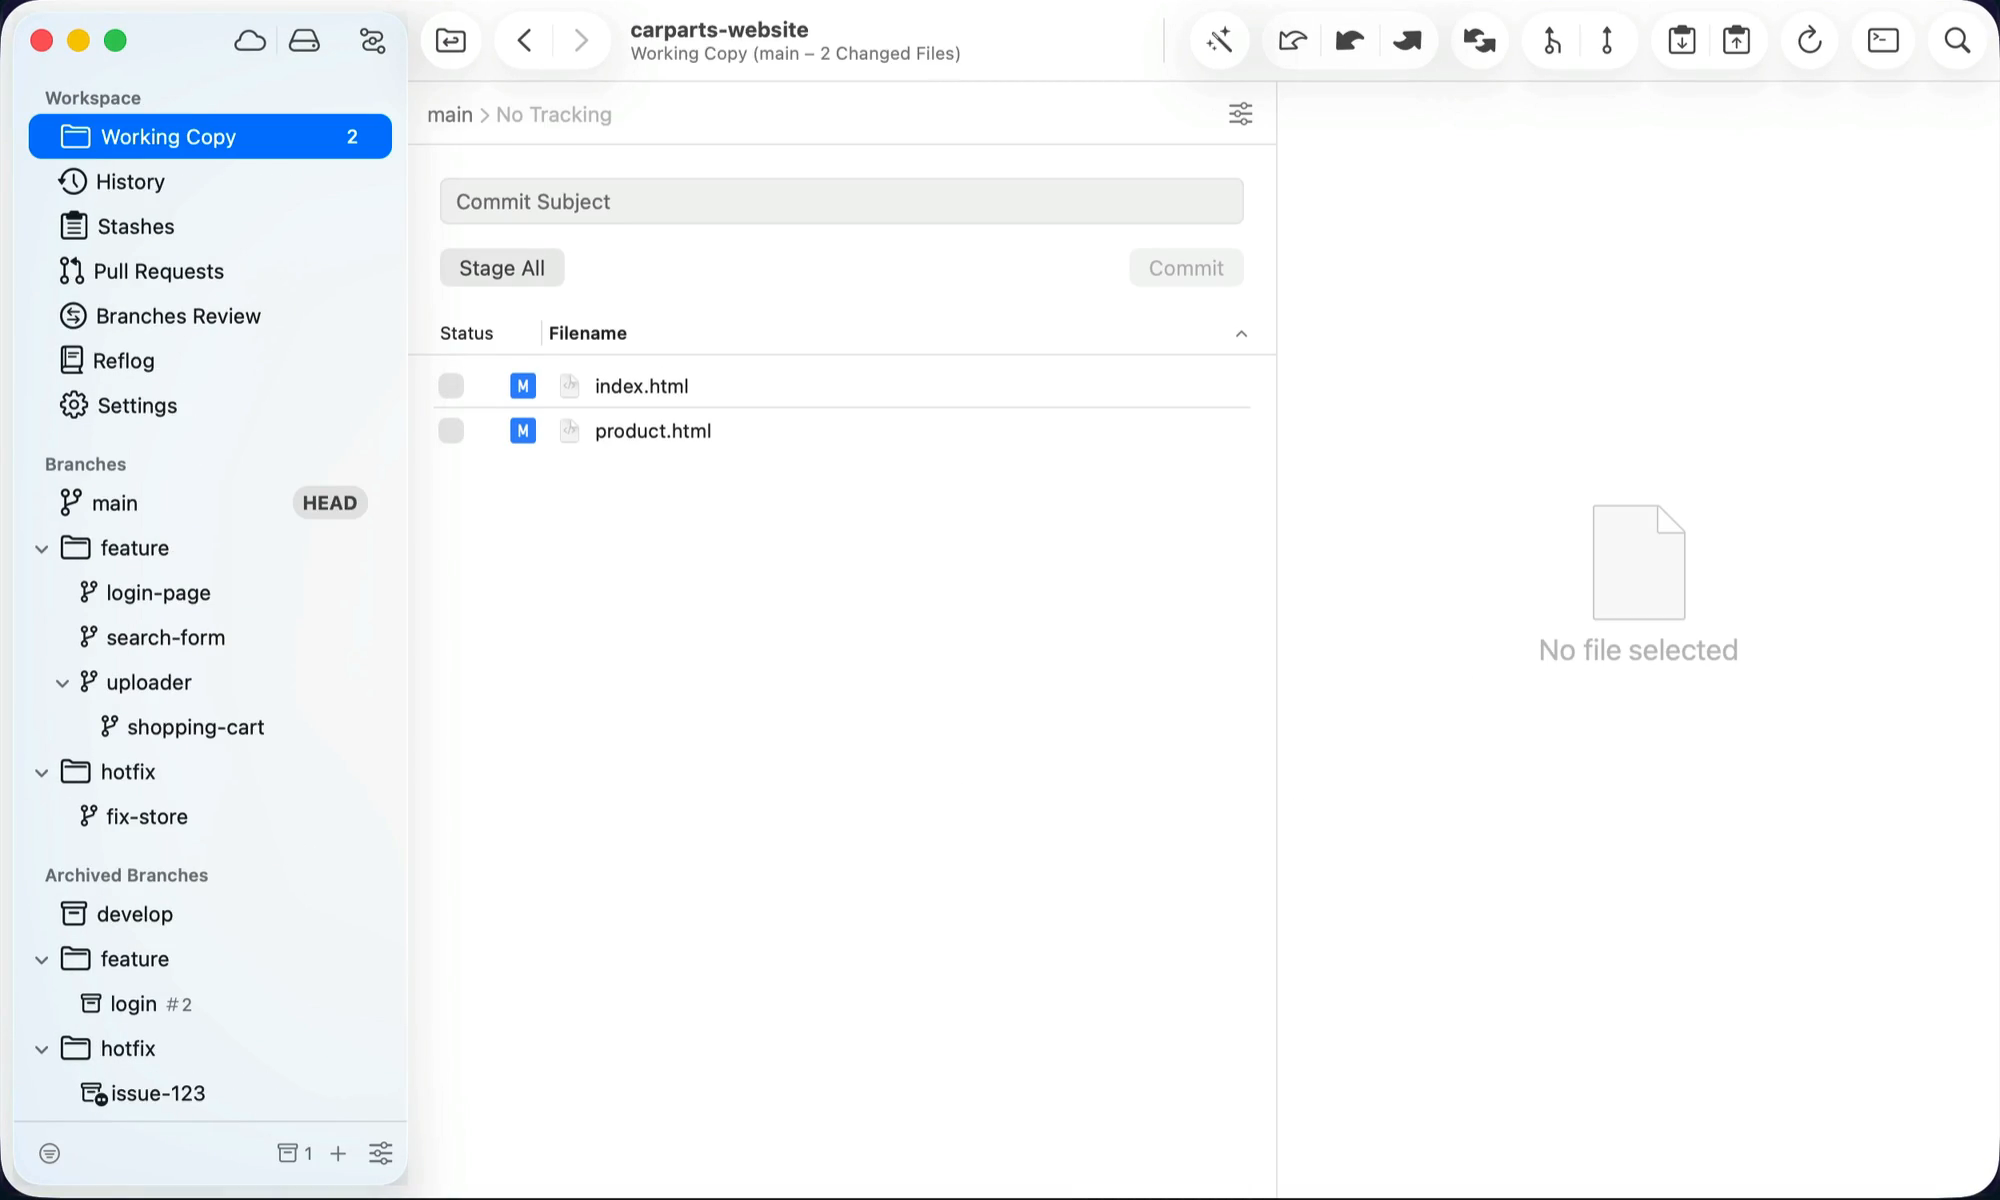Collapse the hotfix folder under Branches
The image size is (2000, 1200).
42,773
